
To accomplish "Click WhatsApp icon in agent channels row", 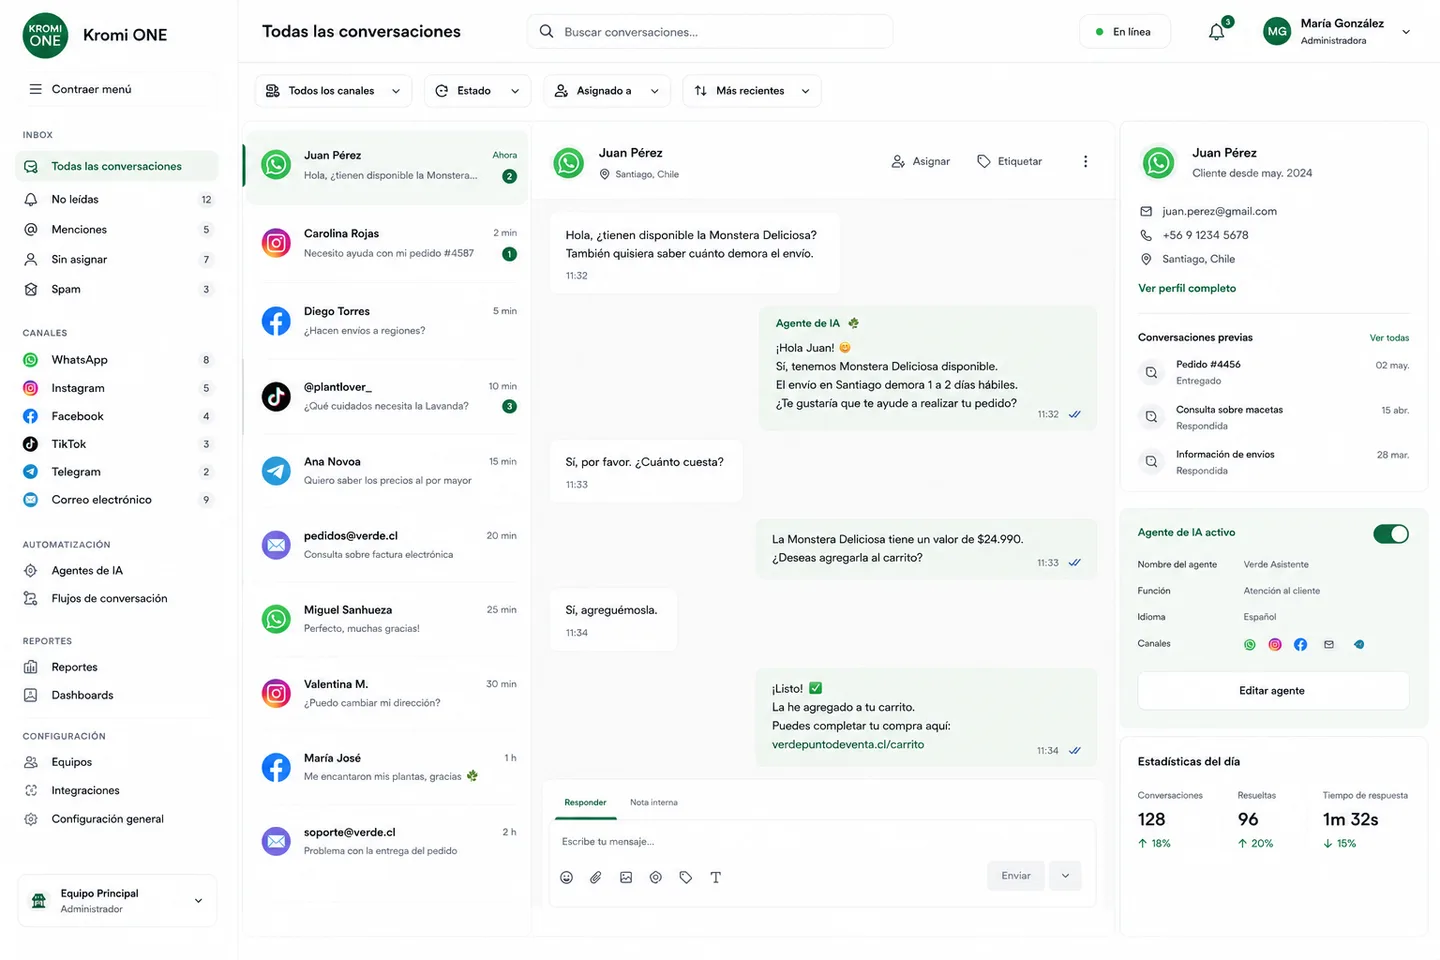I will coord(1249,645).
